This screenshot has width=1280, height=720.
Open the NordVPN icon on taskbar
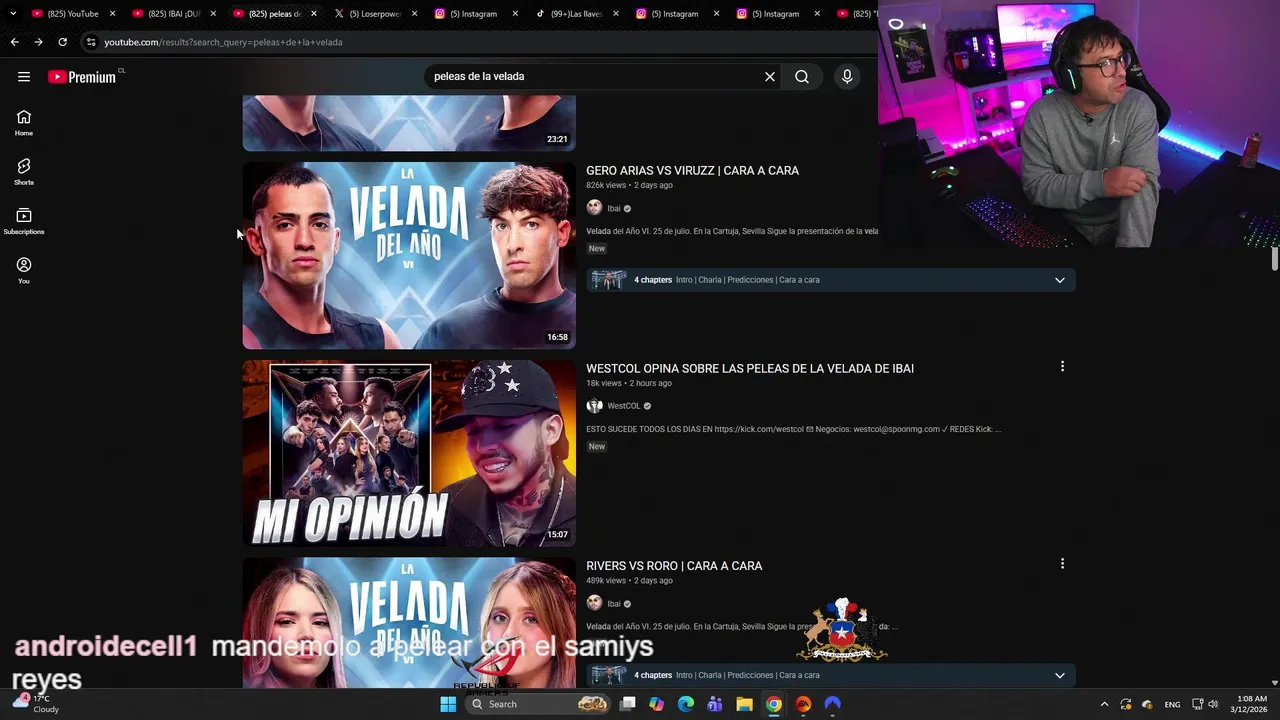point(832,704)
